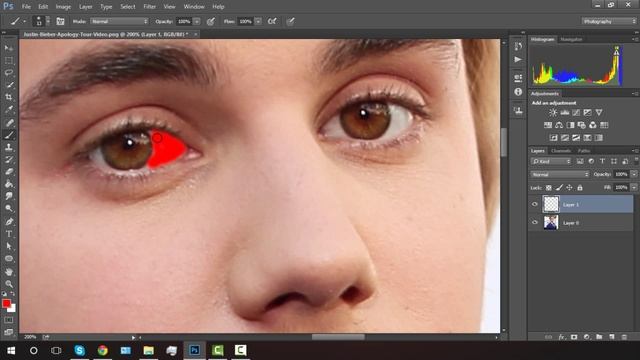Switch to the Channels tab

click(561, 151)
